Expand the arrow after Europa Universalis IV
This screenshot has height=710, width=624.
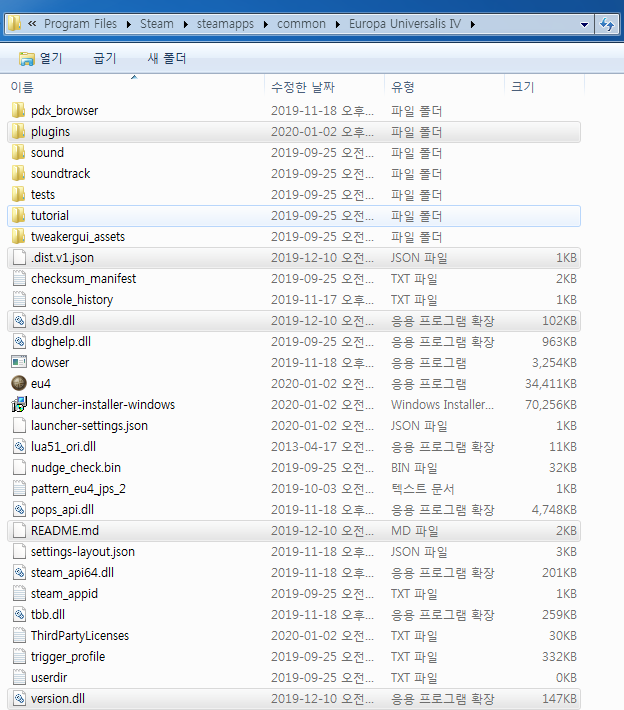[472, 24]
